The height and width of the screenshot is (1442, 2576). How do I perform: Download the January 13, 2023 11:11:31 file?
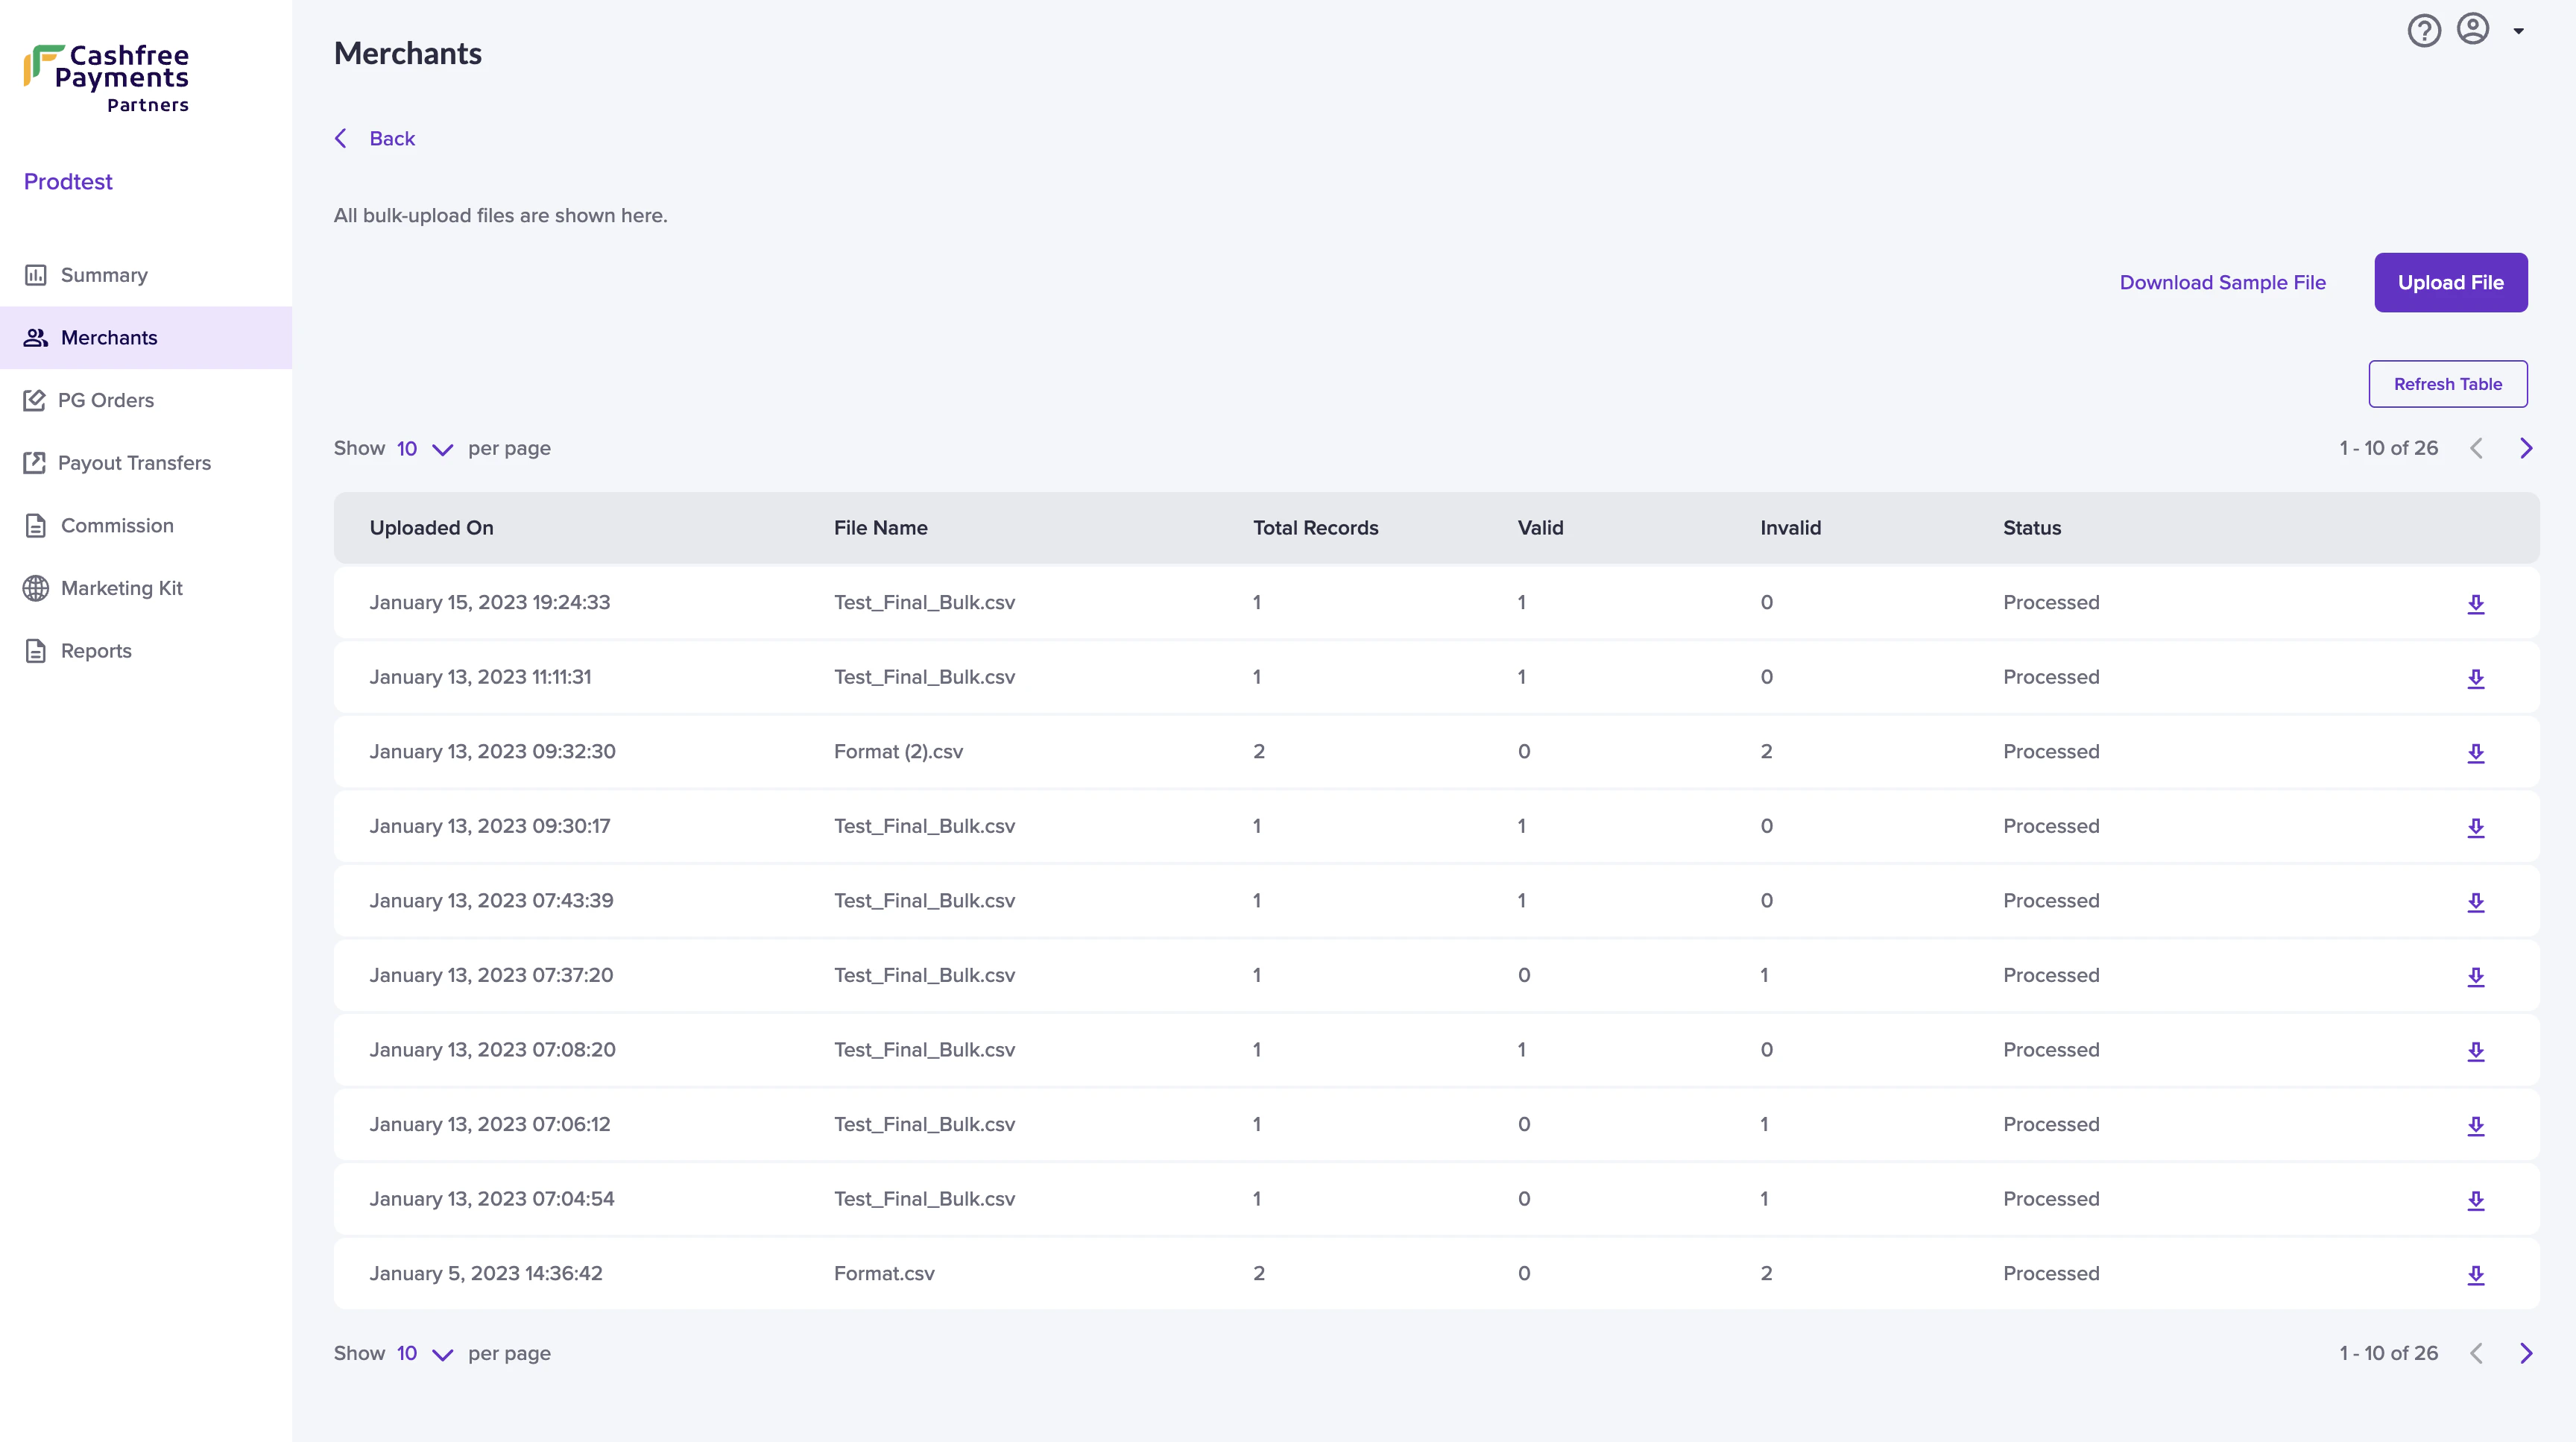pyautogui.click(x=2475, y=679)
